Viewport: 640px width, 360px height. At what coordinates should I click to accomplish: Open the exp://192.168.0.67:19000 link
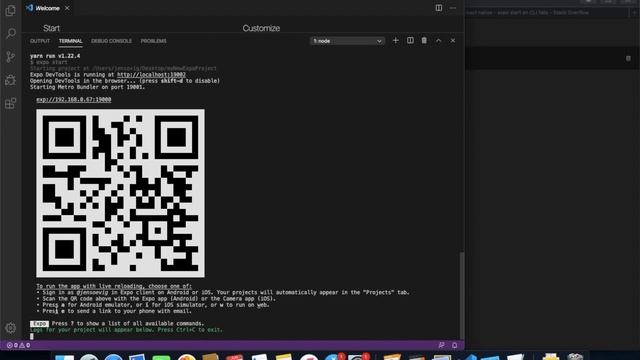73,100
